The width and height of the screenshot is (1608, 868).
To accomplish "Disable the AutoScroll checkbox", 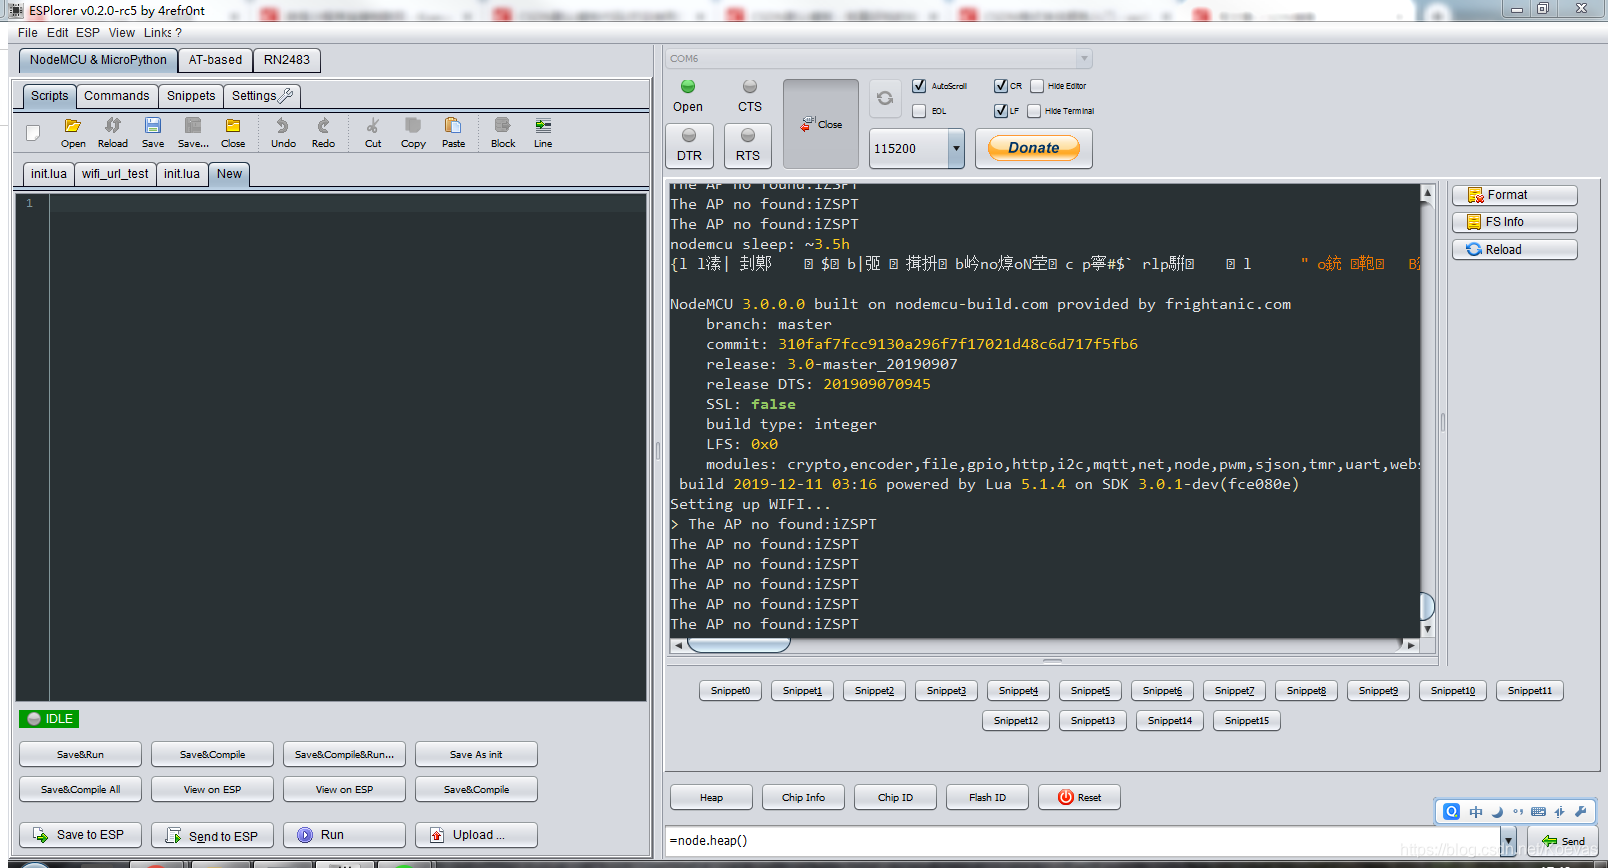I will [919, 86].
